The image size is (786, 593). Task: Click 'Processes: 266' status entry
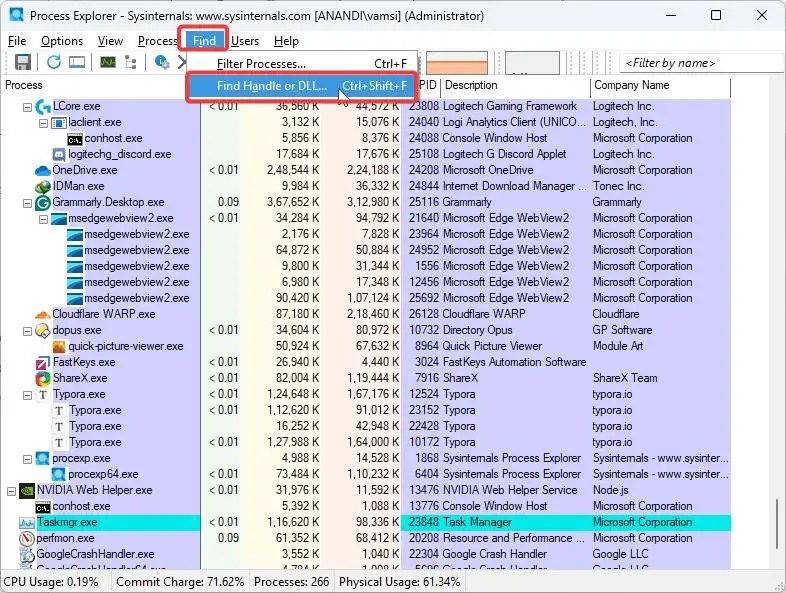[291, 582]
